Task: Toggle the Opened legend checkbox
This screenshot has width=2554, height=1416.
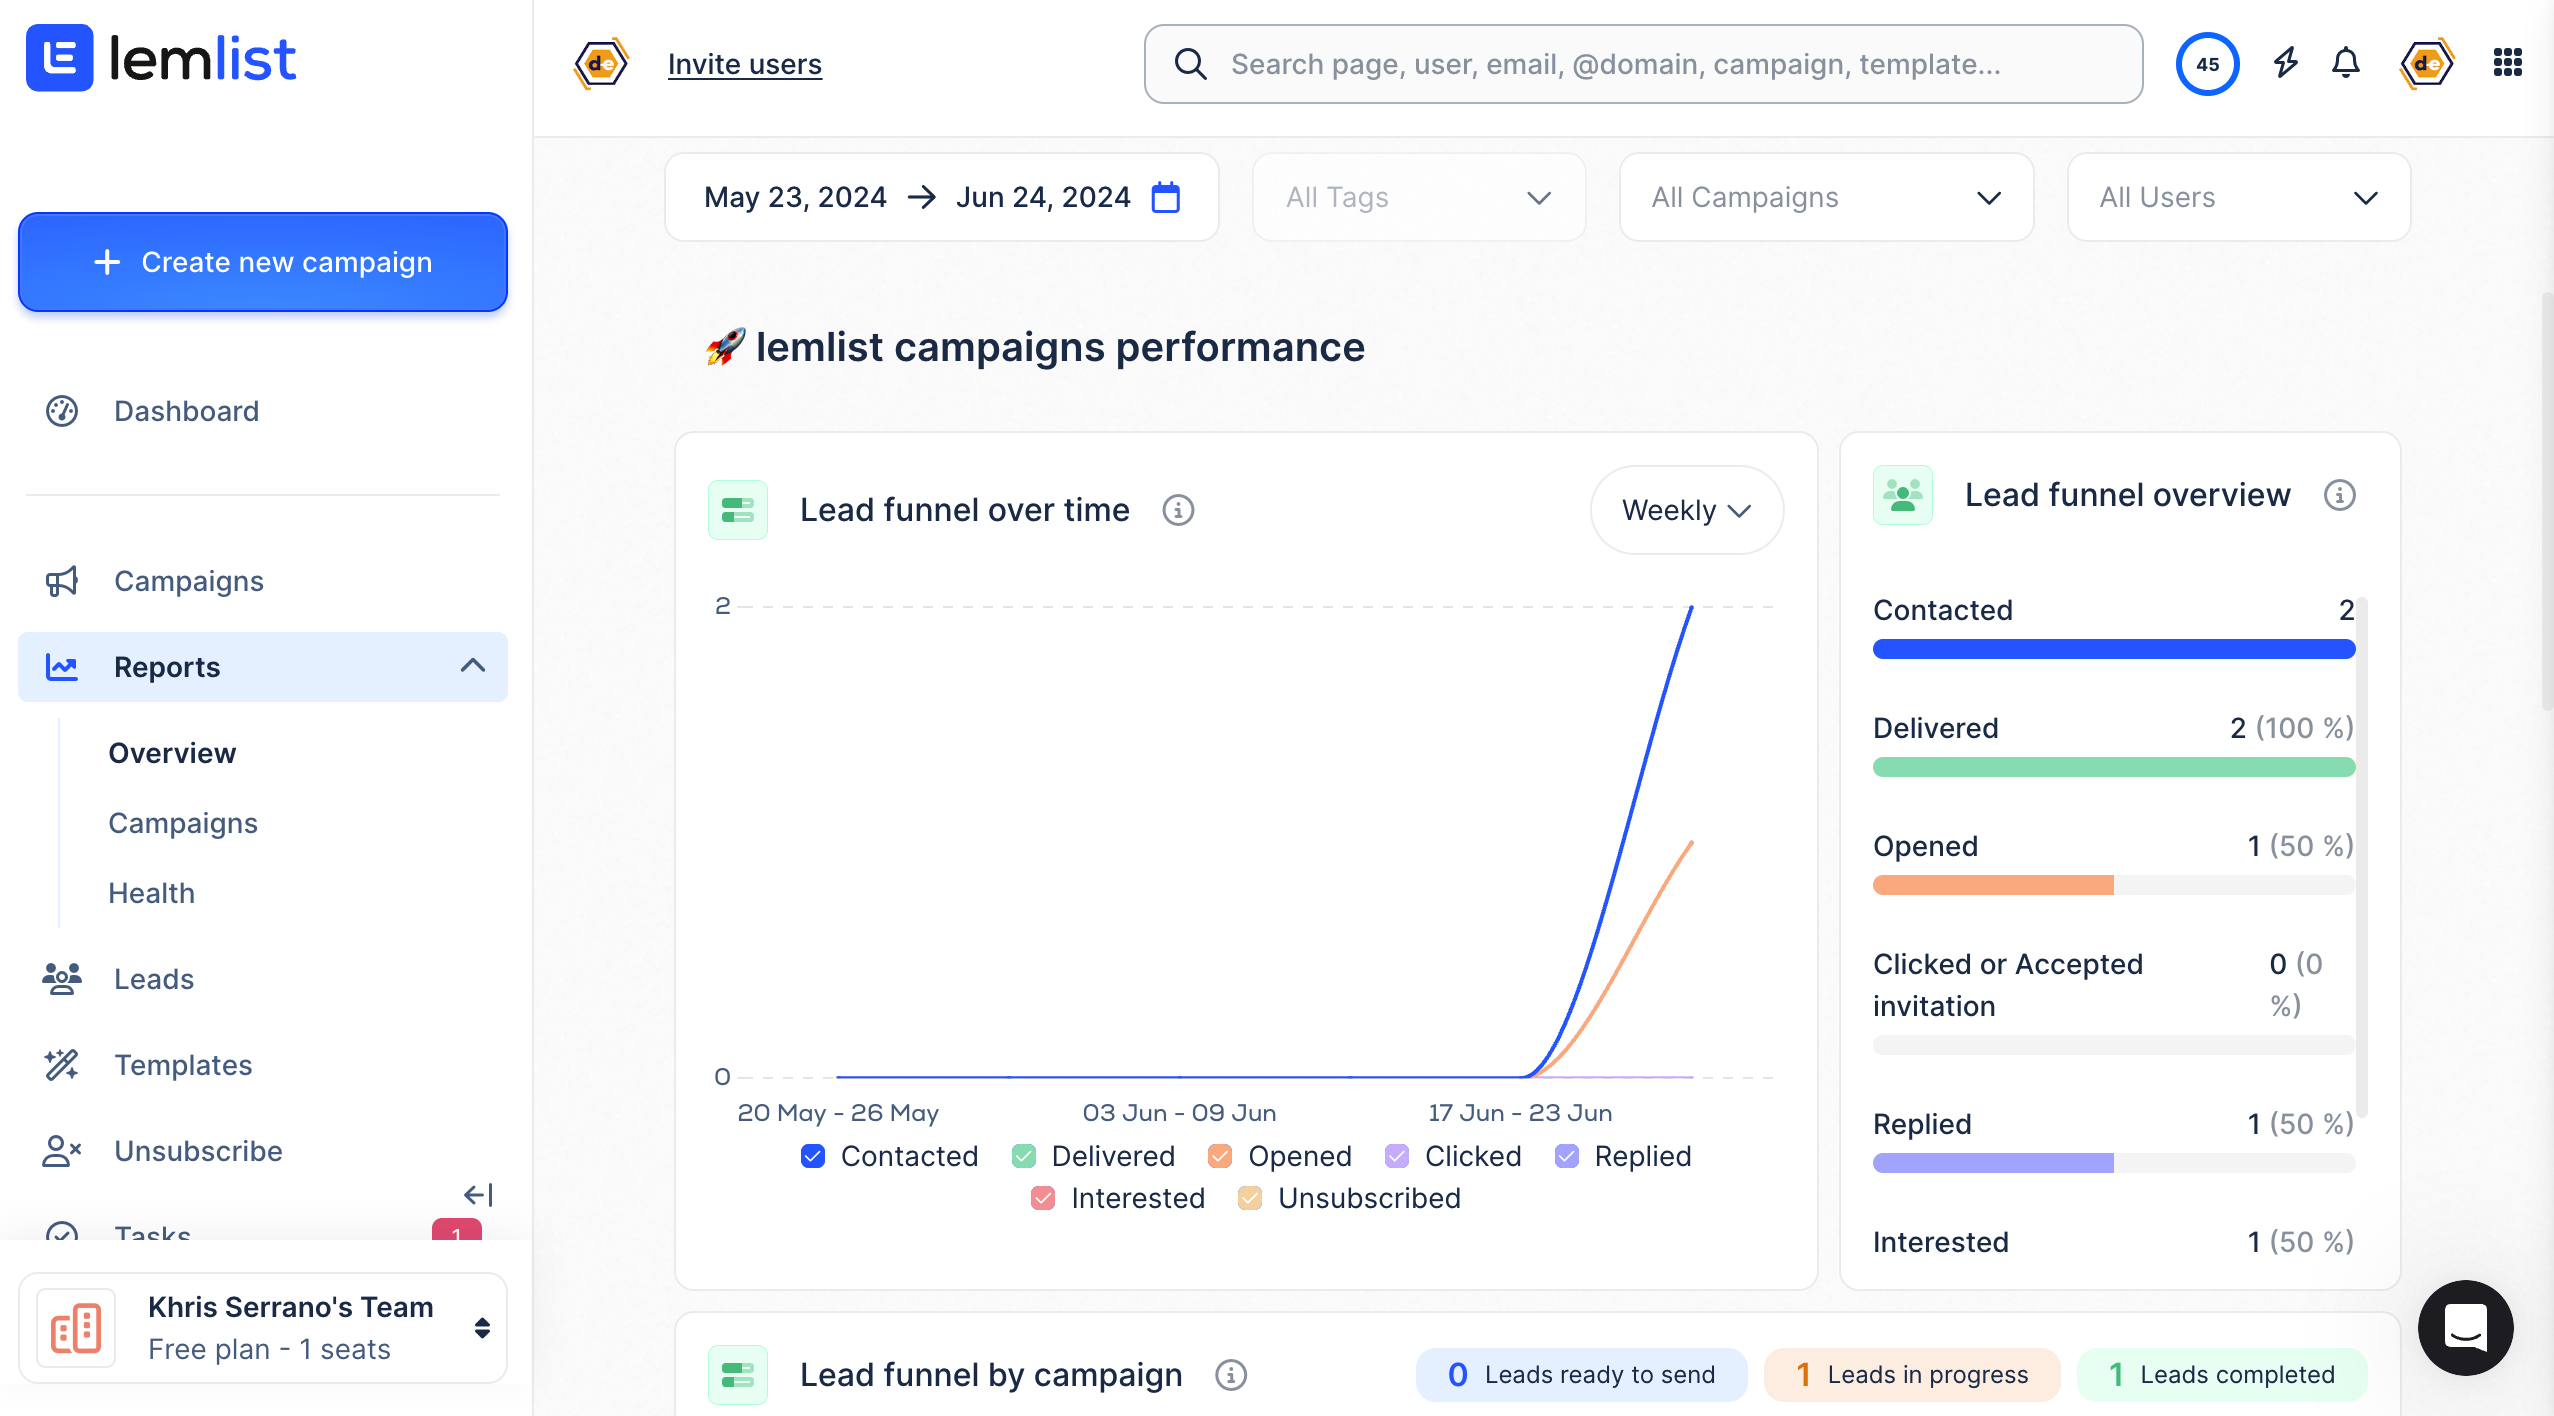Action: [1220, 1156]
